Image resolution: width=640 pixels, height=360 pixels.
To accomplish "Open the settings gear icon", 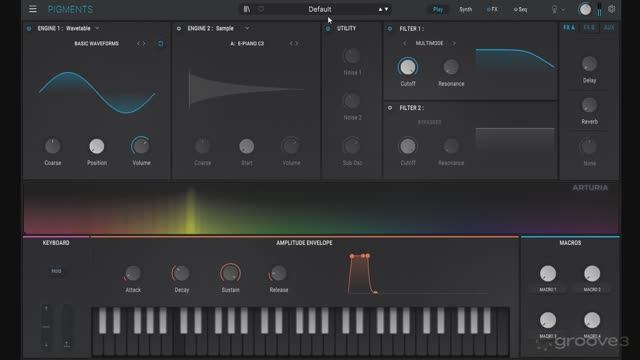I will [x=611, y=9].
